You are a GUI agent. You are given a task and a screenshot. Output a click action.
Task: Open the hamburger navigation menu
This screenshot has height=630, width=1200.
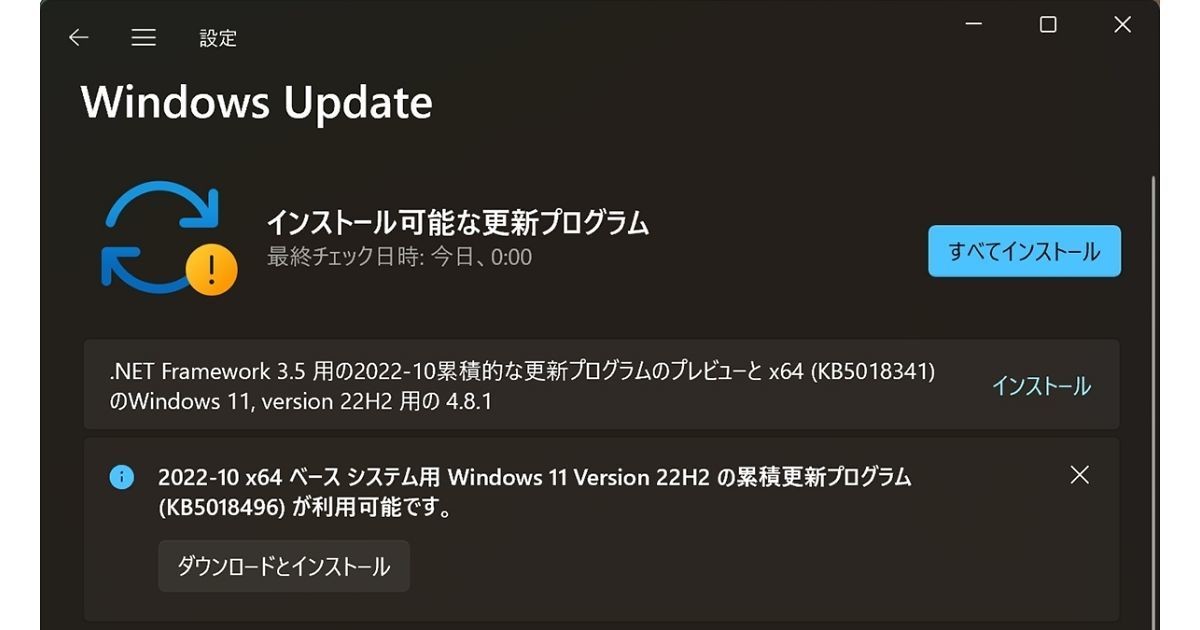(144, 38)
